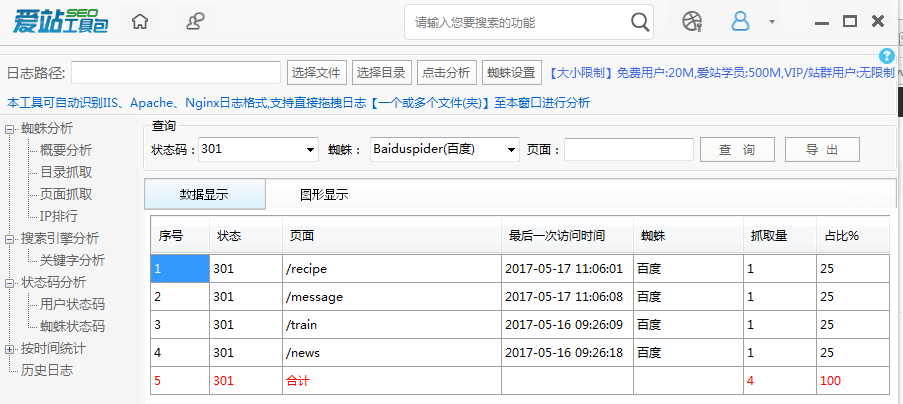Click the blue user account icon
Screen dimensions: 903x404
pyautogui.click(x=740, y=21)
